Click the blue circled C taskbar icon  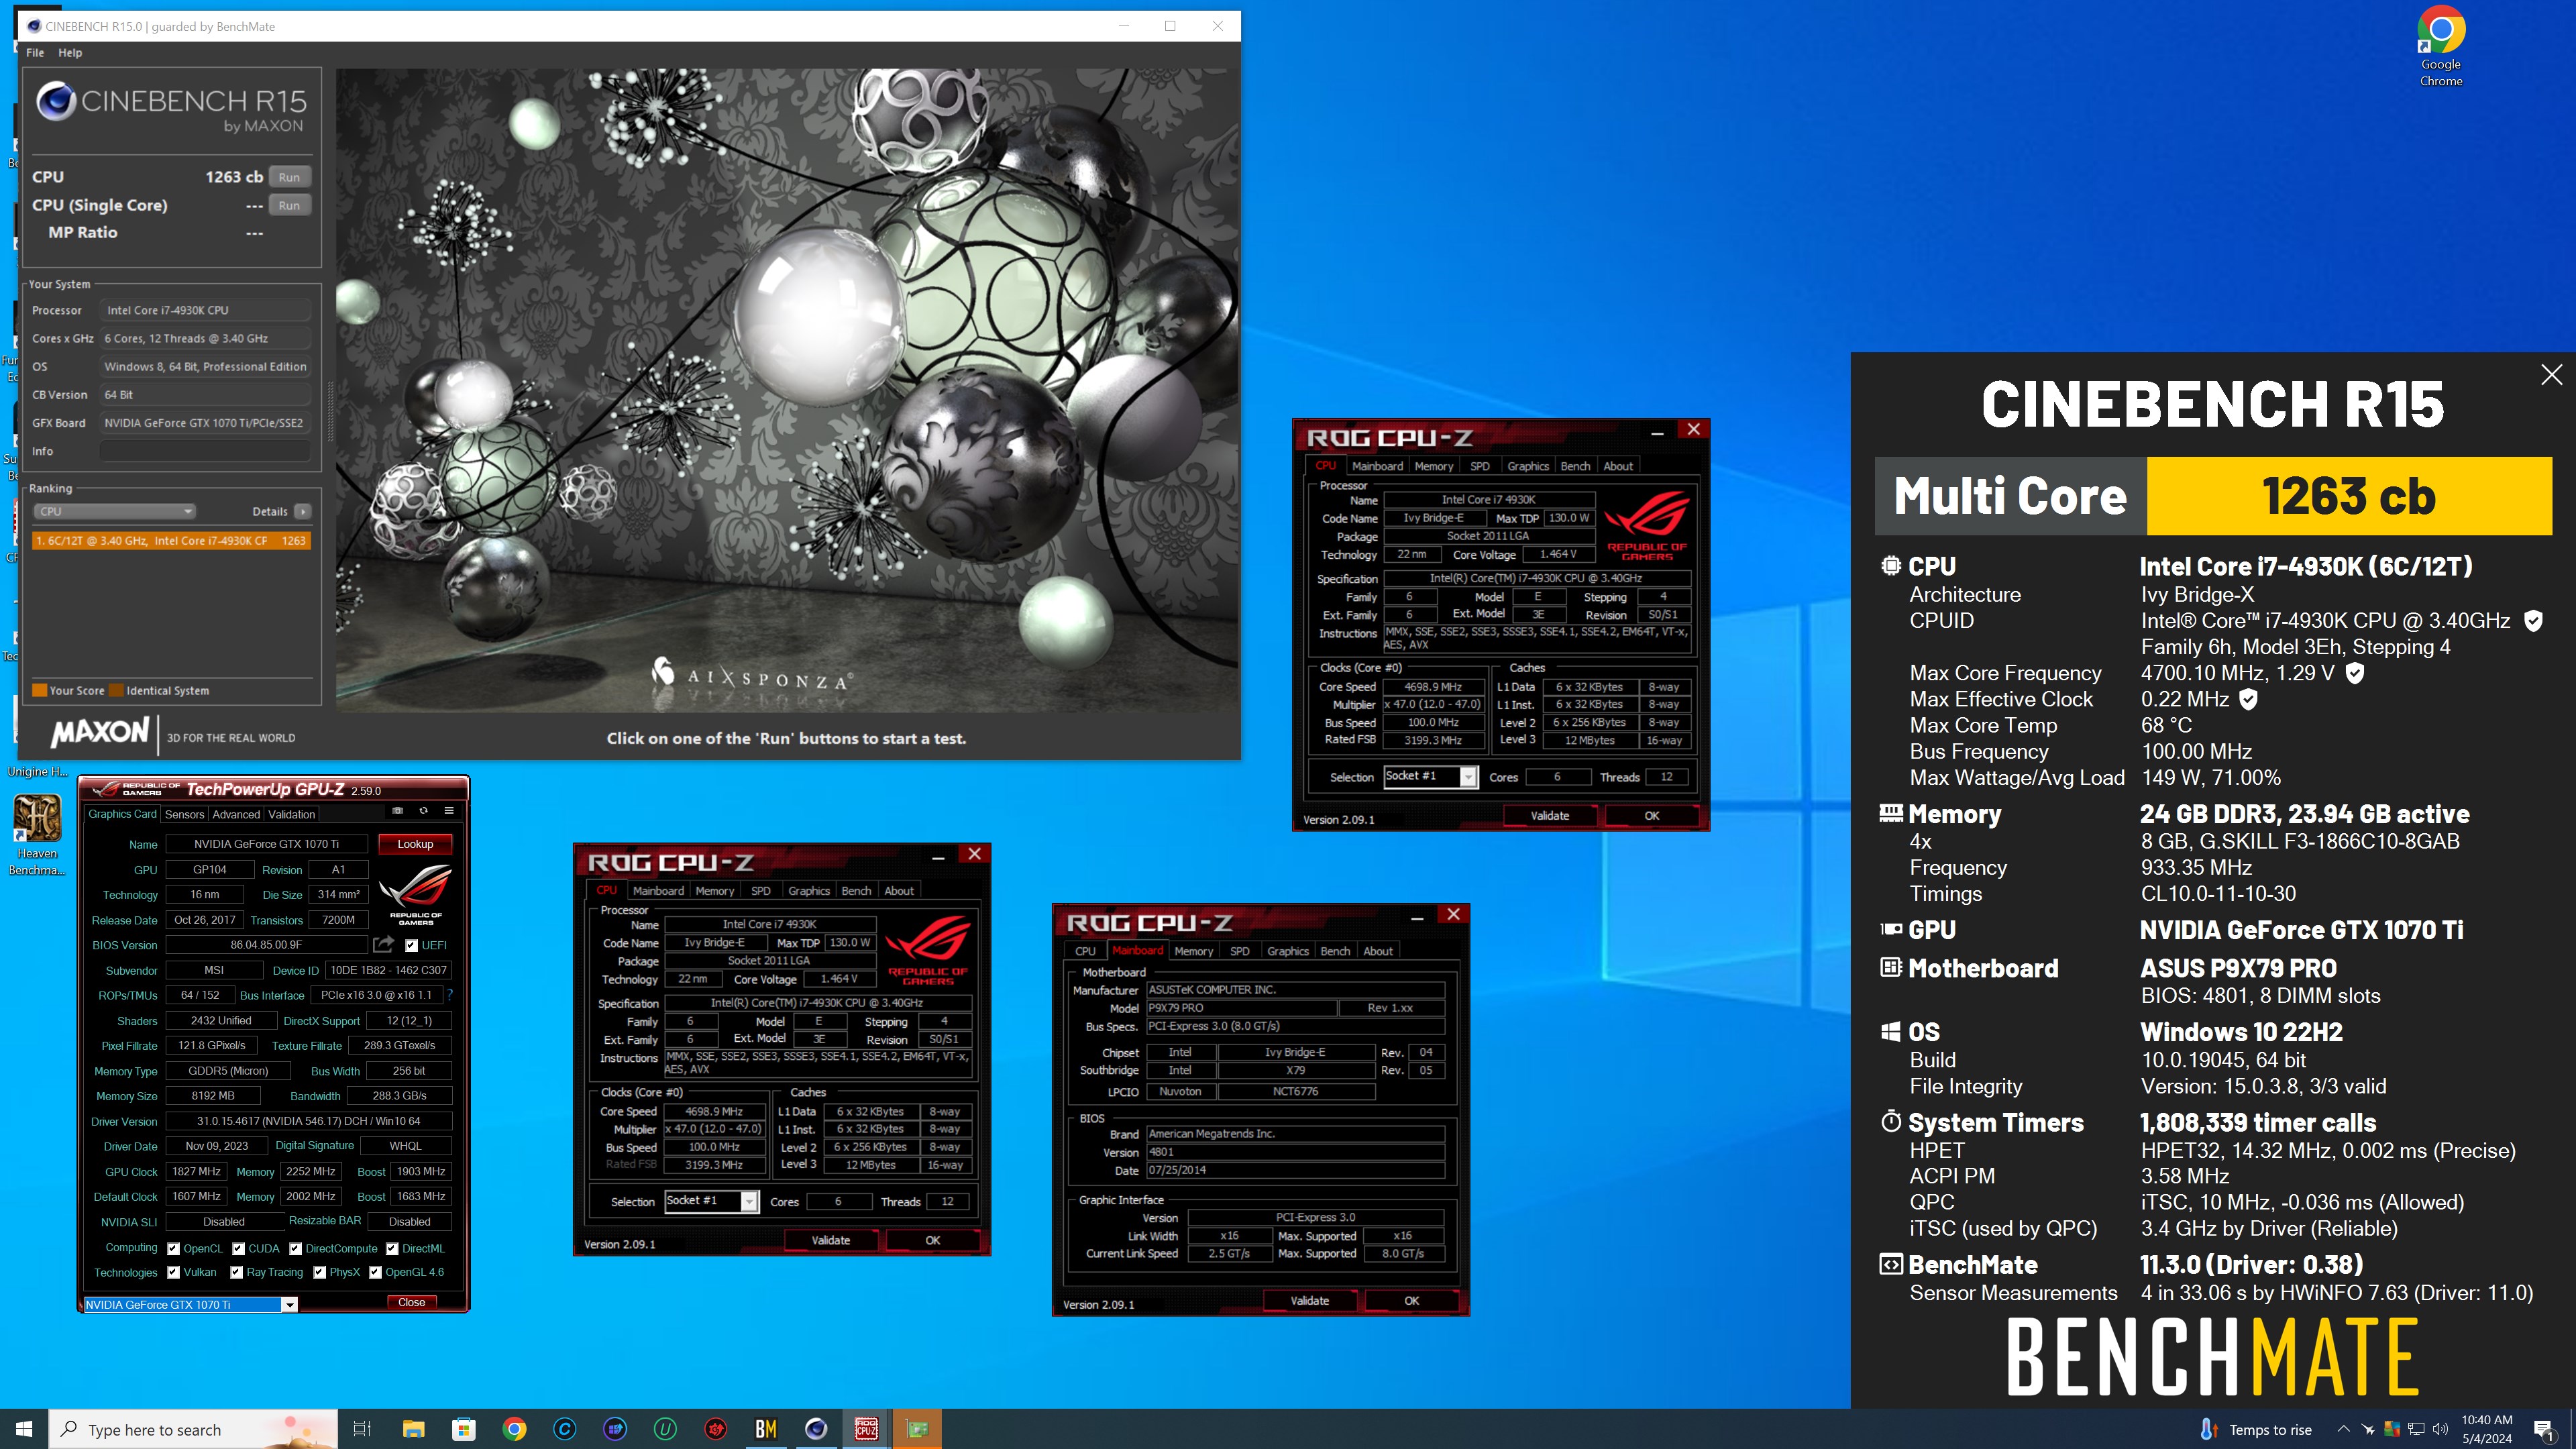click(565, 1429)
